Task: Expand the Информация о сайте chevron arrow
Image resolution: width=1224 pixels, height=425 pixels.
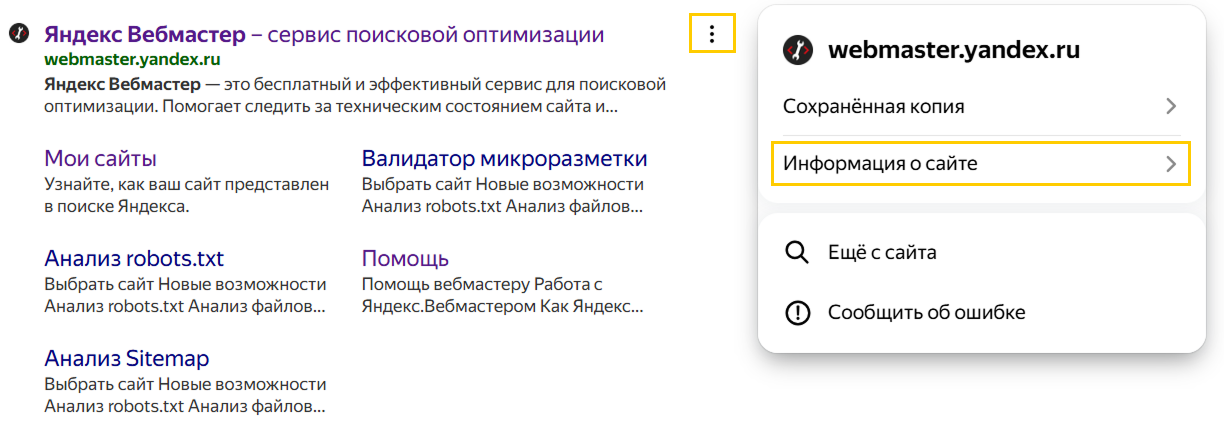Action: point(1172,164)
